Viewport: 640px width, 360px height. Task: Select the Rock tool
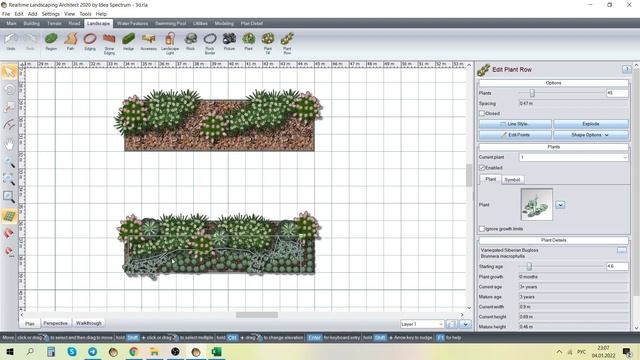(190, 42)
